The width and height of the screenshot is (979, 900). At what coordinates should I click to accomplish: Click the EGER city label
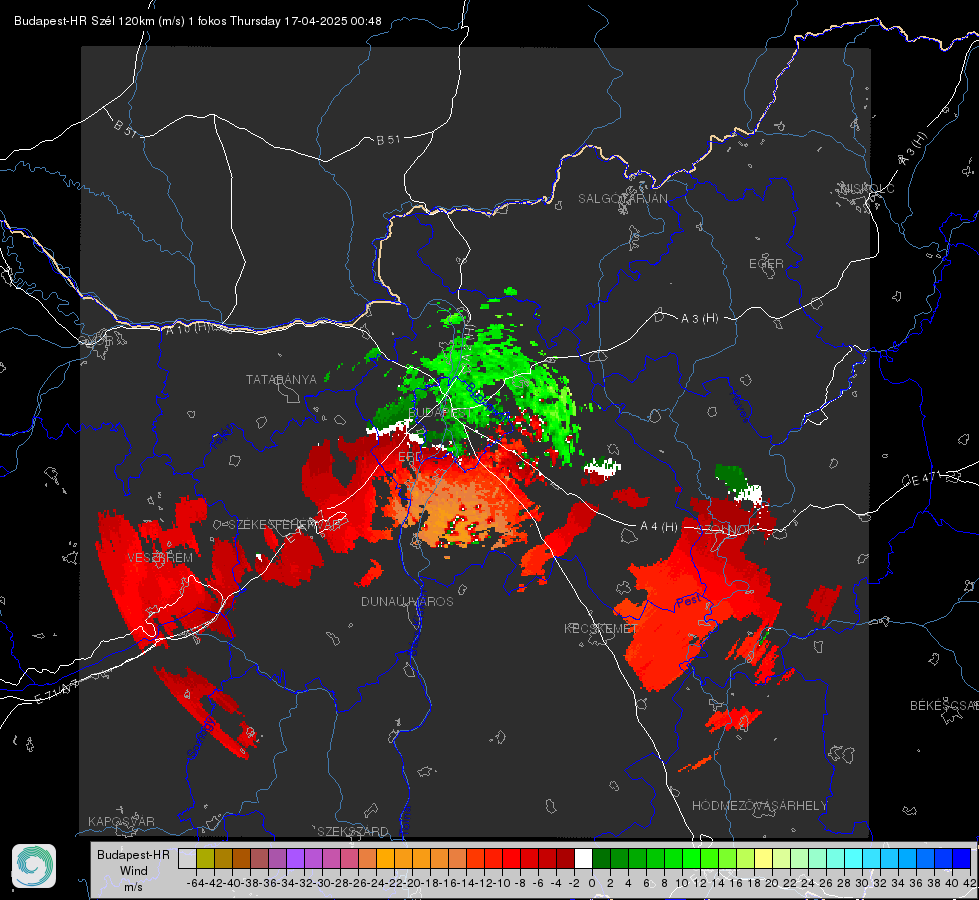tap(766, 264)
